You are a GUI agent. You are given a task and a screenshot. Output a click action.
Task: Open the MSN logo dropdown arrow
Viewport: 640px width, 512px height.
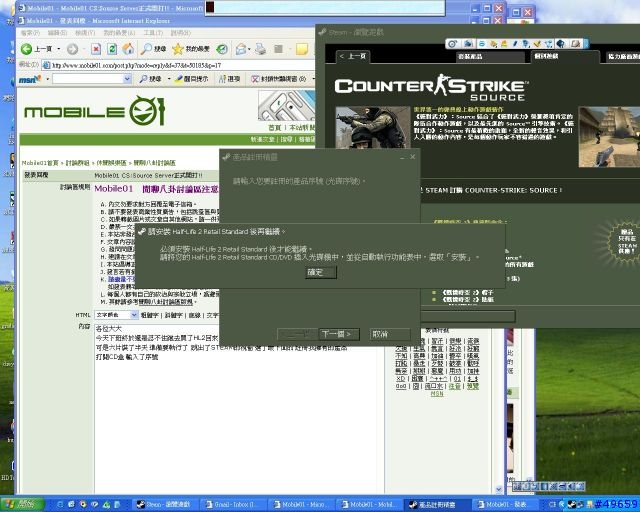(47, 79)
